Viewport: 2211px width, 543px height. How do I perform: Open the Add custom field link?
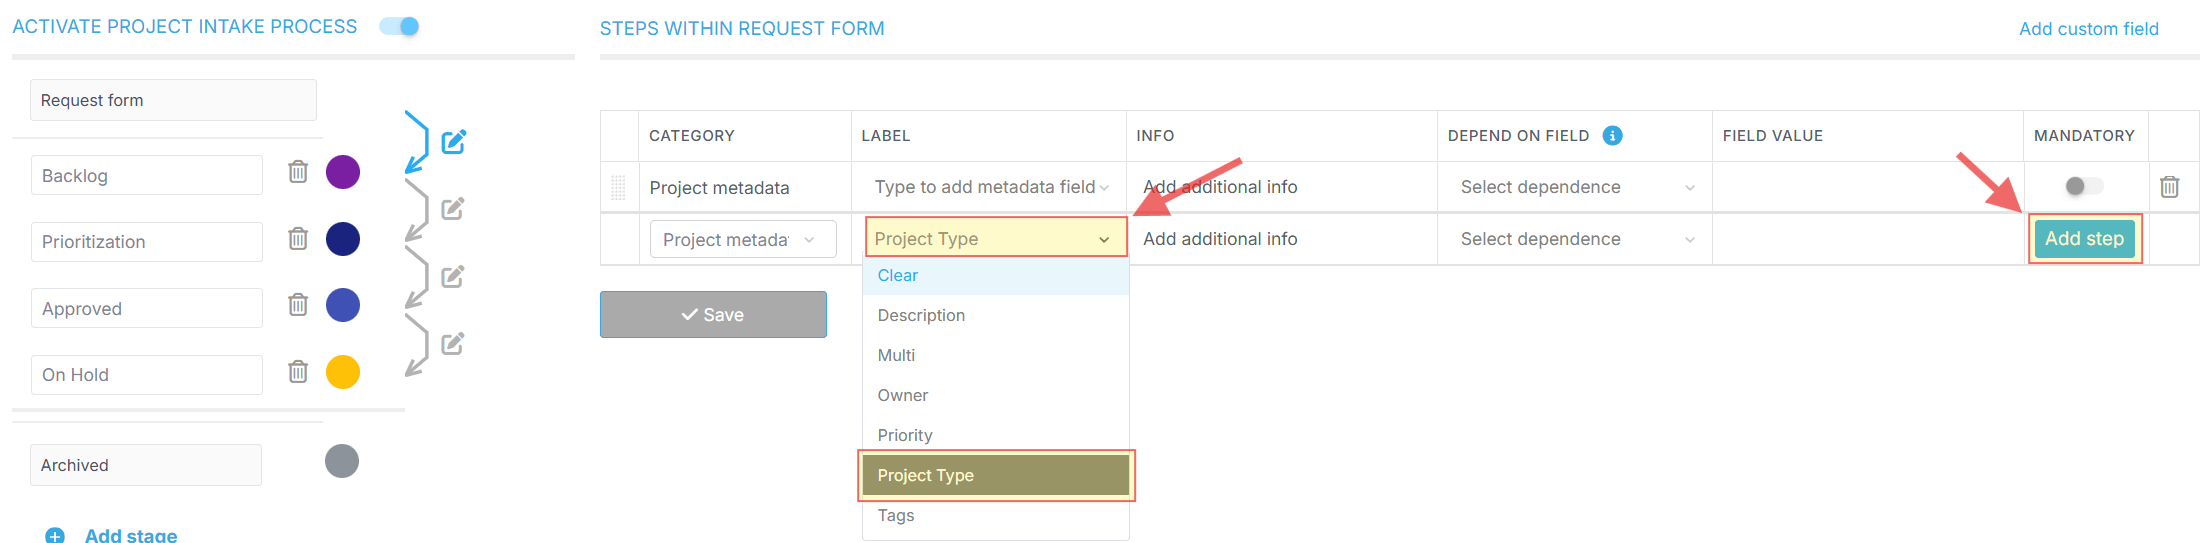coord(2088,29)
